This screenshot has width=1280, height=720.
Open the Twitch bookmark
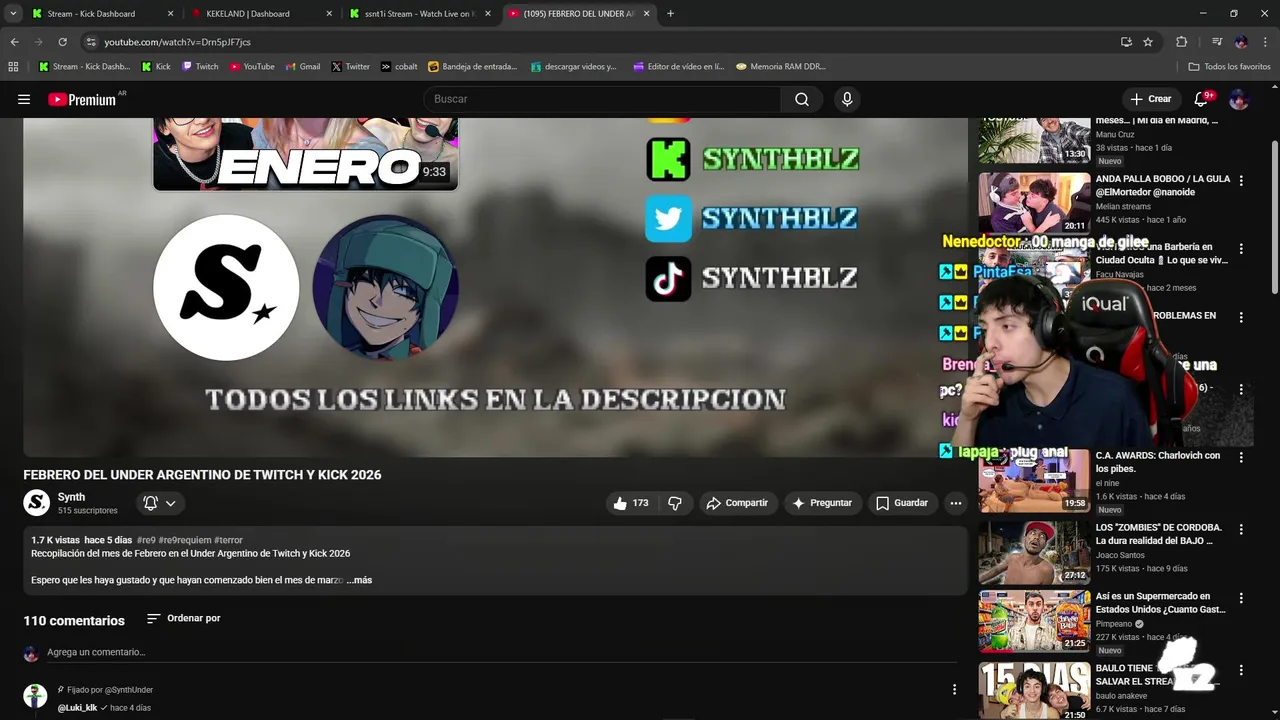point(200,67)
